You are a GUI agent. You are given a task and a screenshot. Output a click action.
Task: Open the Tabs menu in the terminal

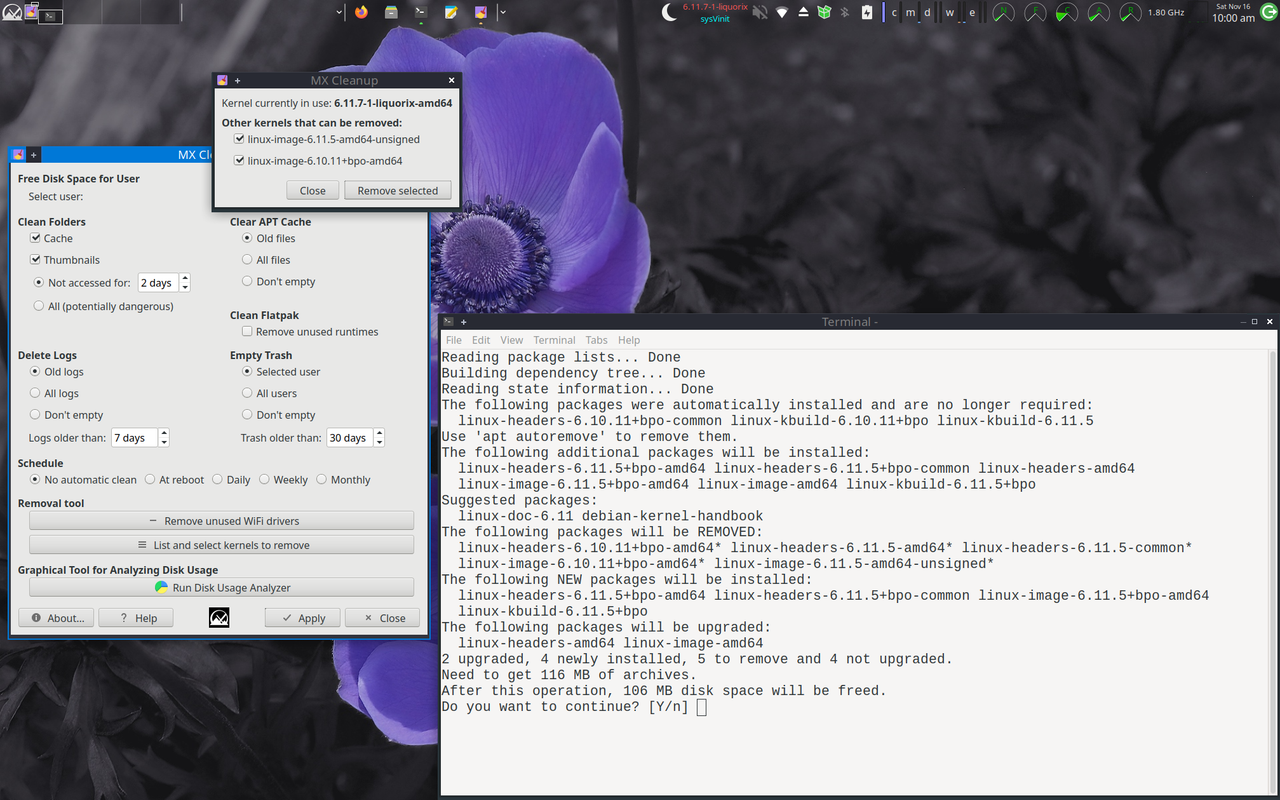(x=596, y=339)
